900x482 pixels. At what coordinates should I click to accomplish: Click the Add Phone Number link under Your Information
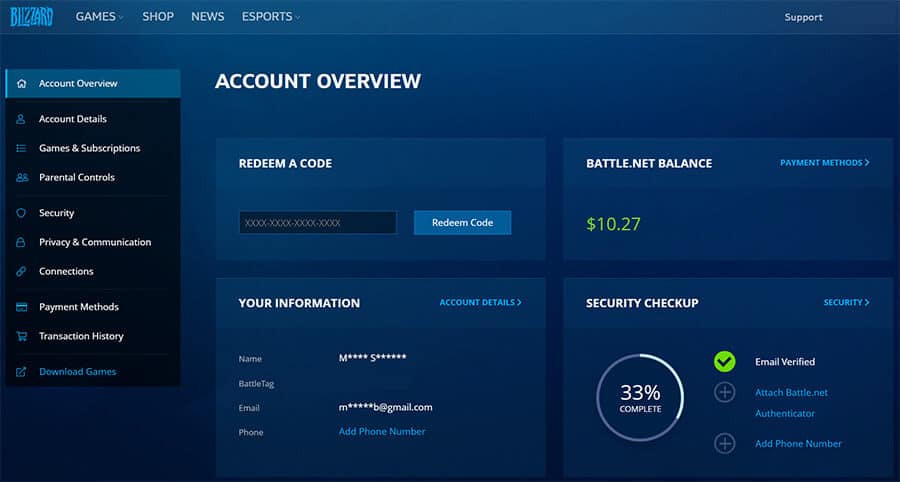[x=382, y=432]
